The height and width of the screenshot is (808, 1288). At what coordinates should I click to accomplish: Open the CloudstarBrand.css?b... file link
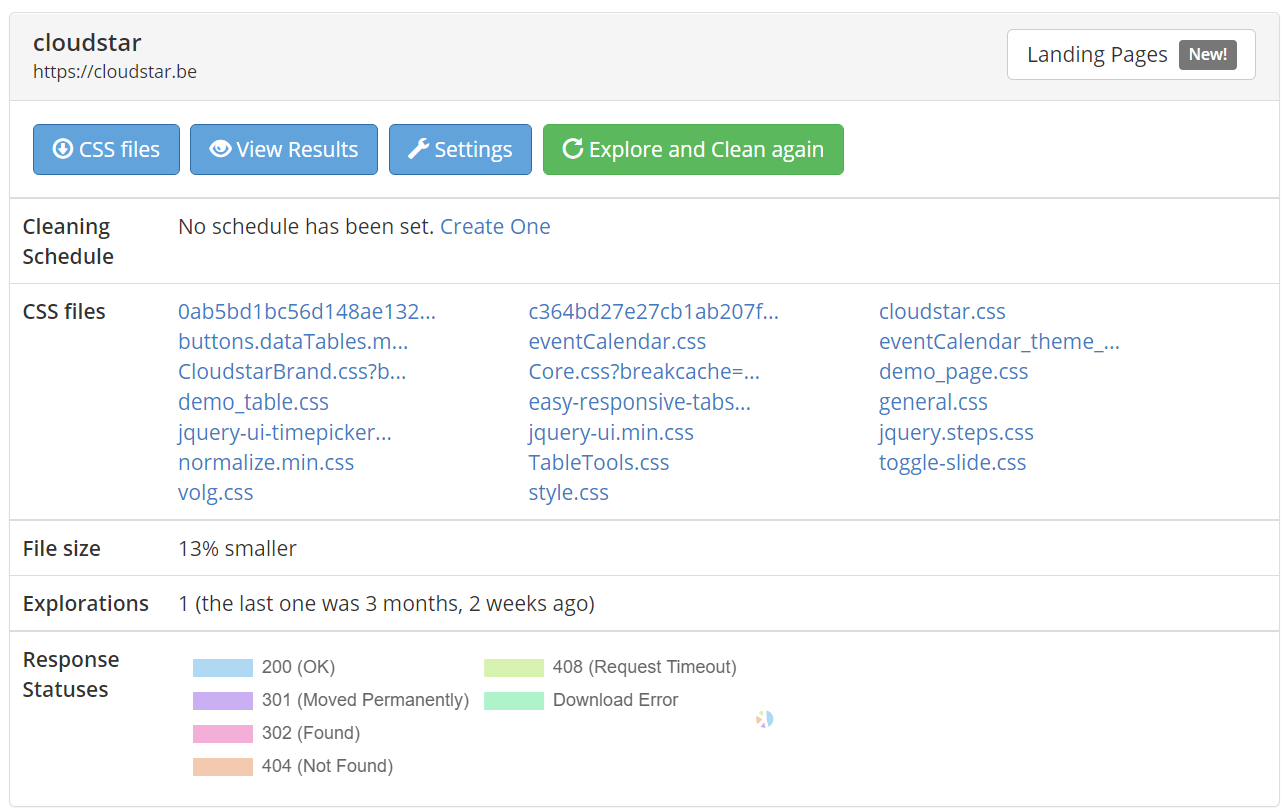tap(292, 372)
